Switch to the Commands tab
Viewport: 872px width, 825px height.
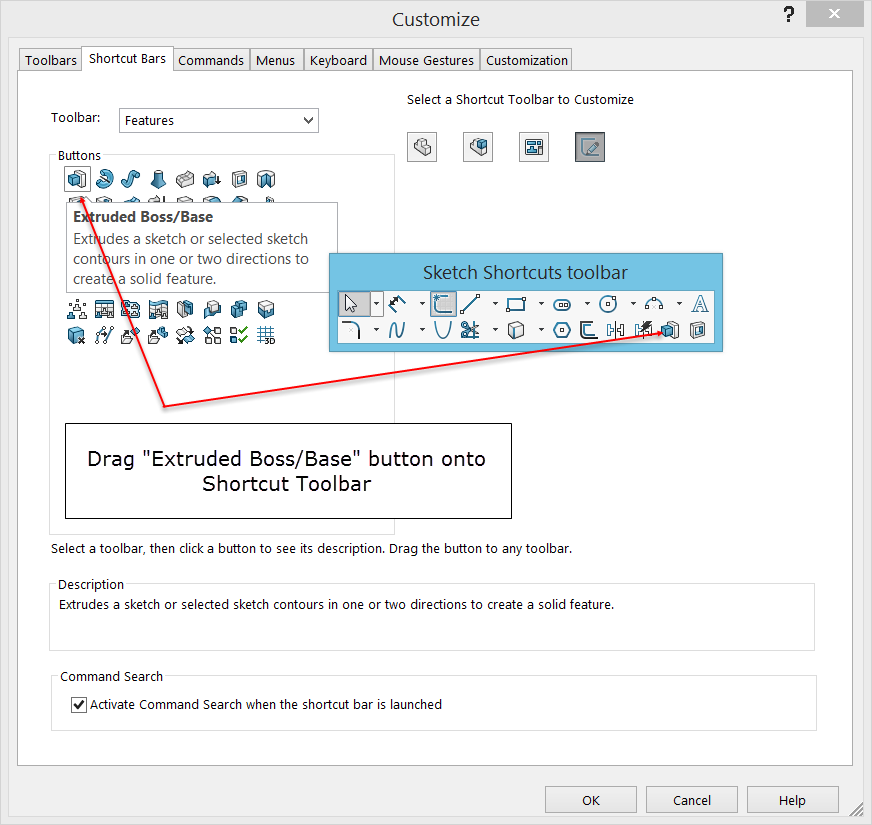click(211, 60)
